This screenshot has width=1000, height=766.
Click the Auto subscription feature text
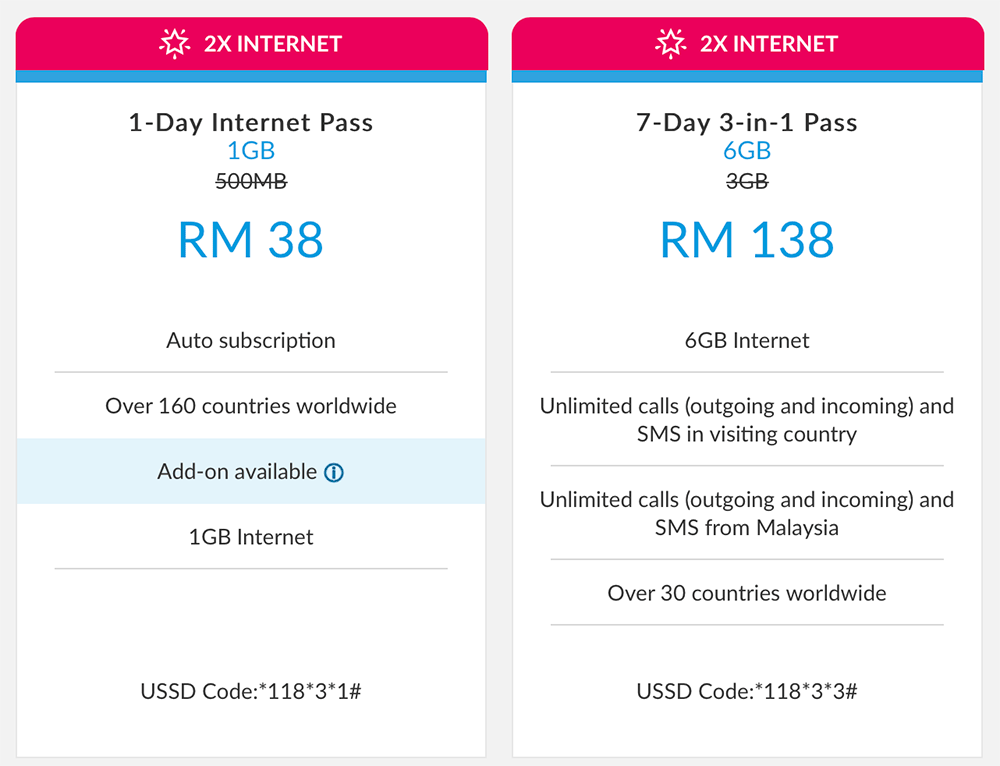(251, 340)
